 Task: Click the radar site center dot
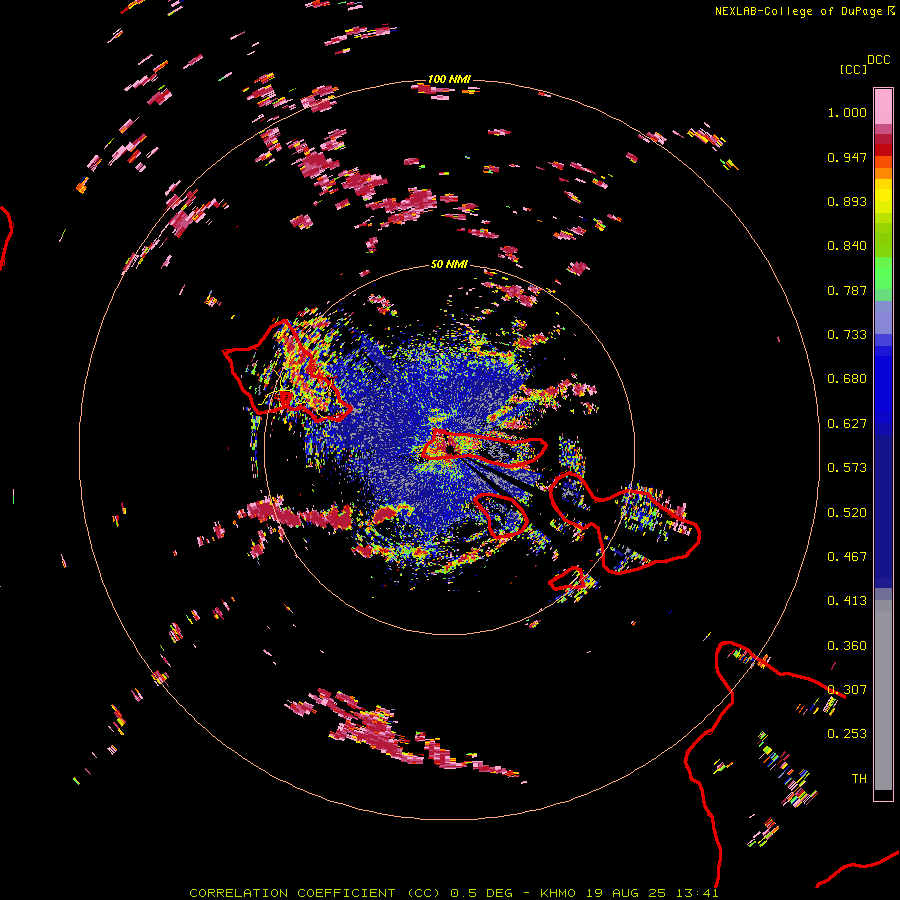[450, 449]
